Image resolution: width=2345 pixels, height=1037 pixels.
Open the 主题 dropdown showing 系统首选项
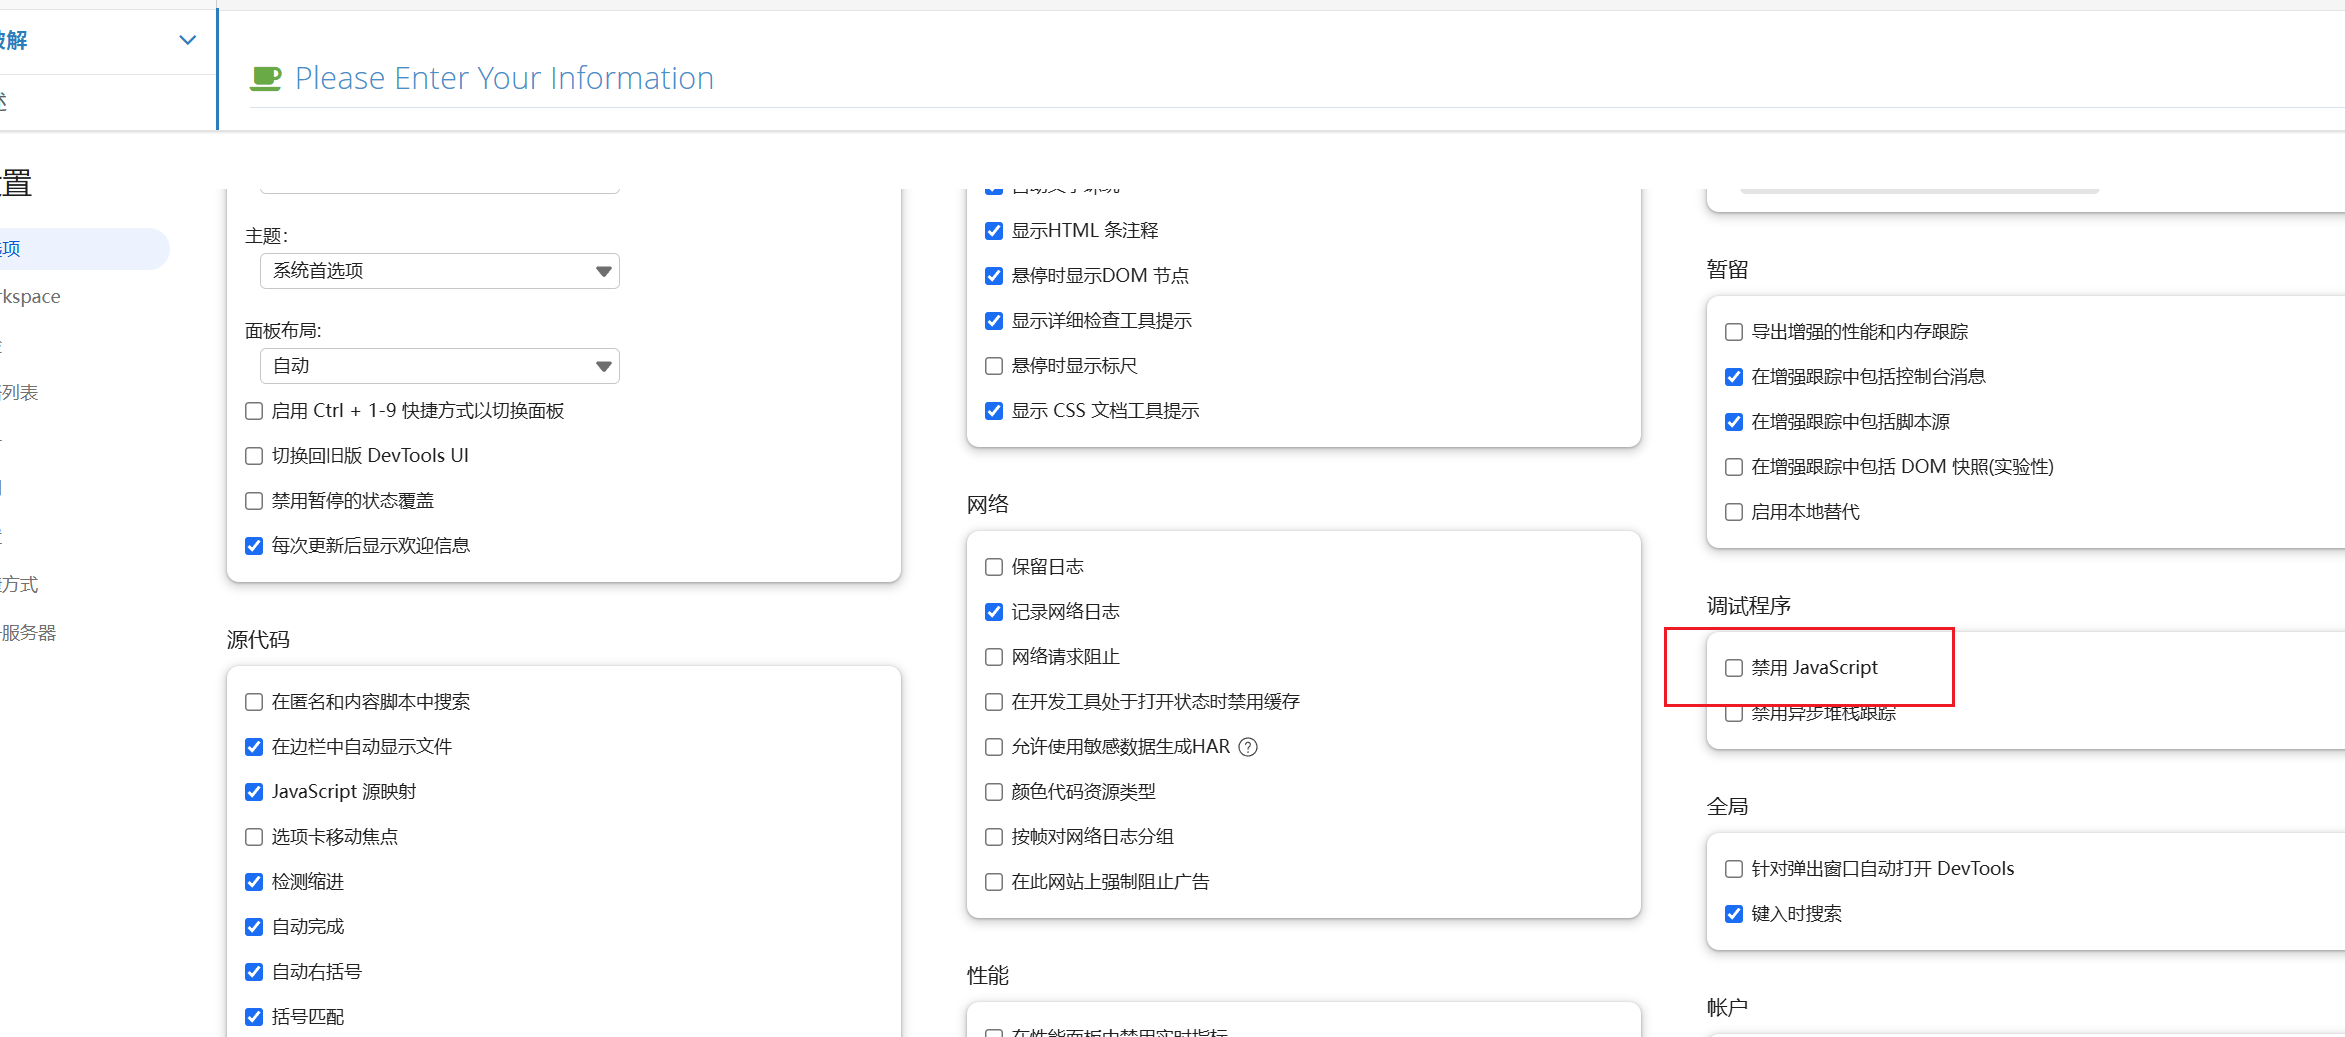439,271
